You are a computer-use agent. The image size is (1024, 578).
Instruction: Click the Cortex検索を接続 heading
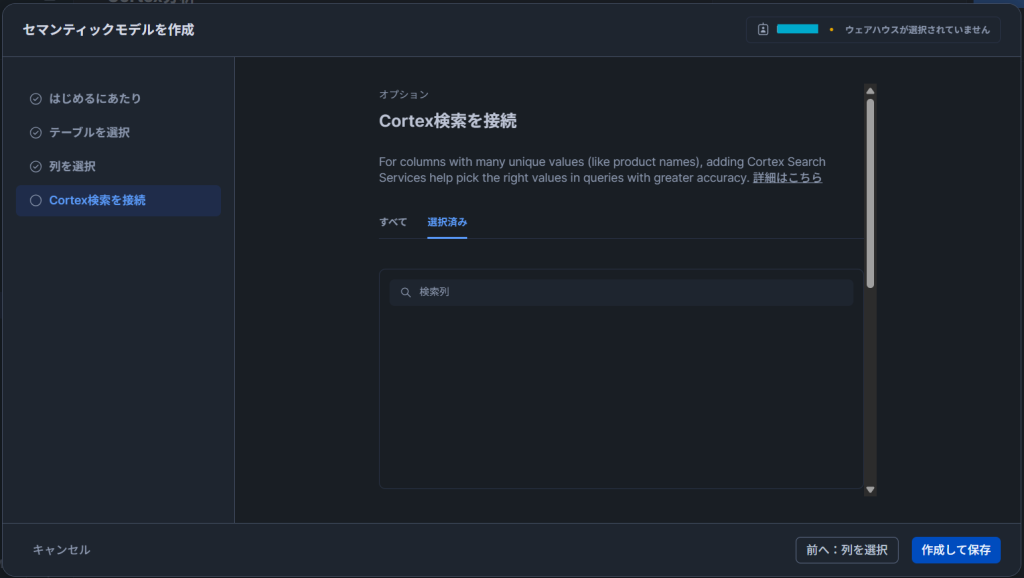448,121
